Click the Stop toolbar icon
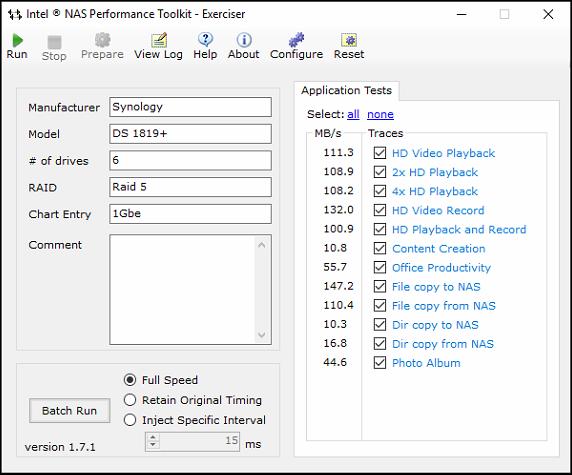Viewport: 572px width, 475px height. point(54,42)
